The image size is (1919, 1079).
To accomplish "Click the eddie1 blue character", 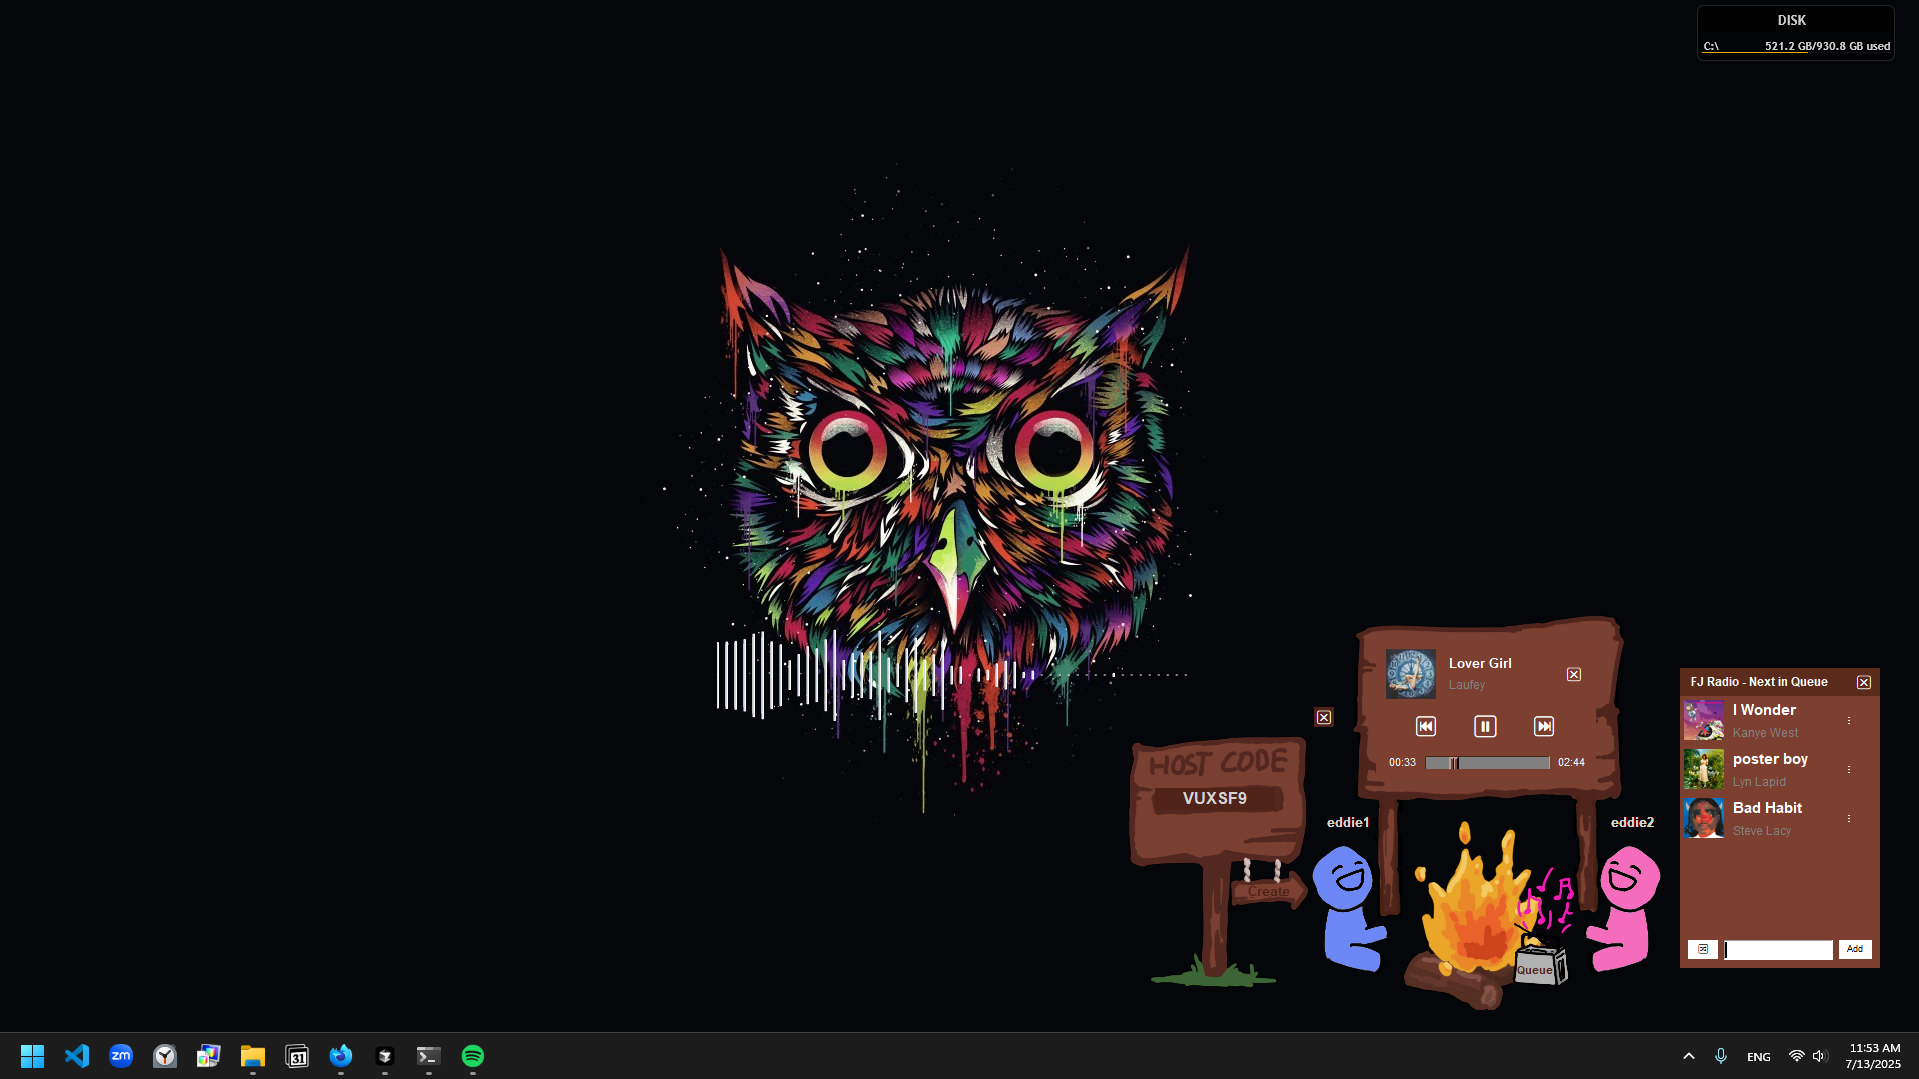I will point(1348,908).
